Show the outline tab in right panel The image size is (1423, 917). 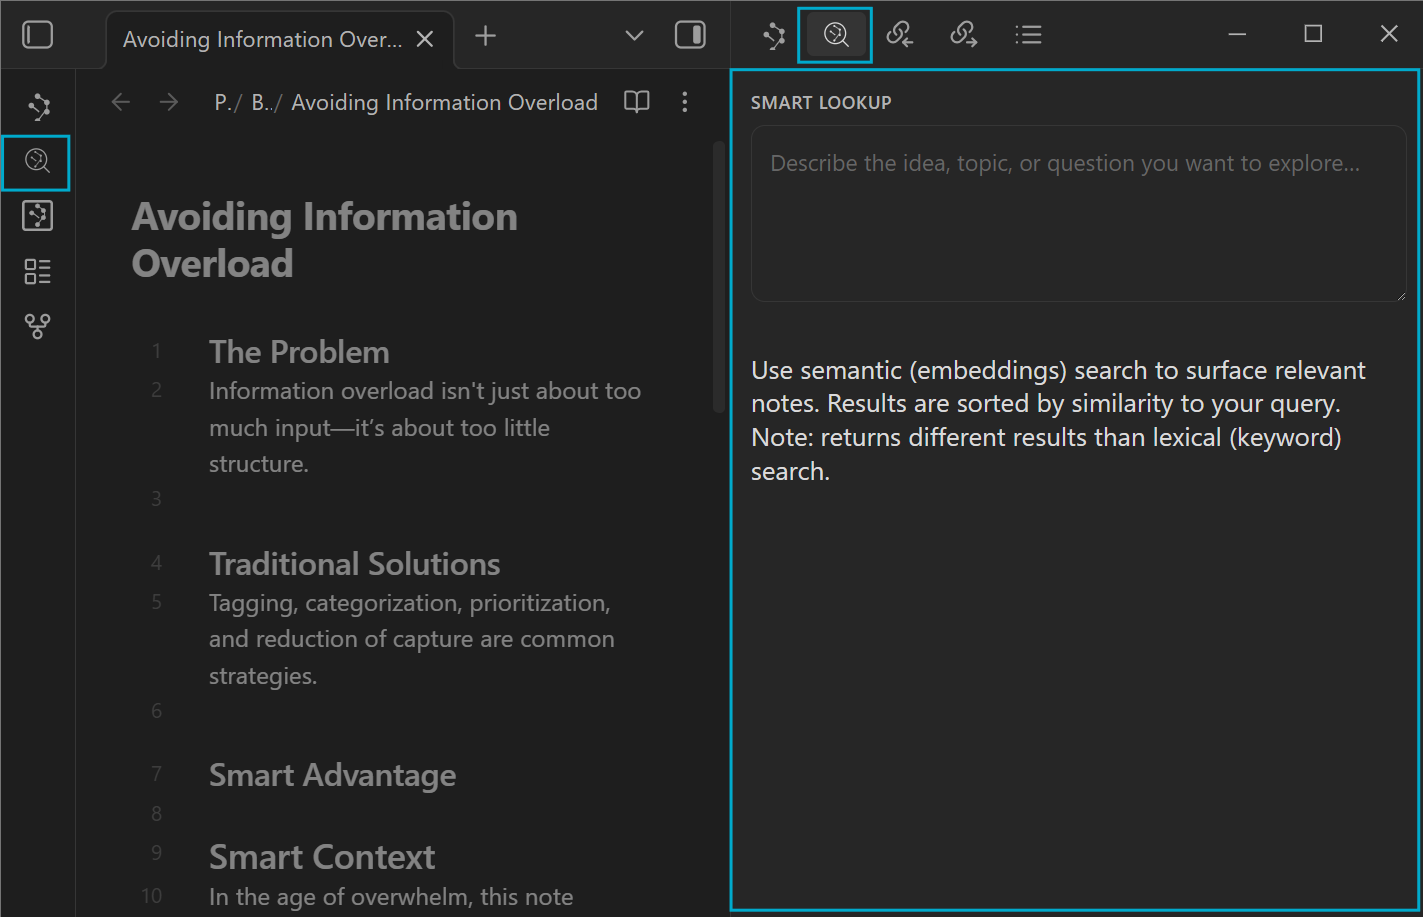[1028, 35]
